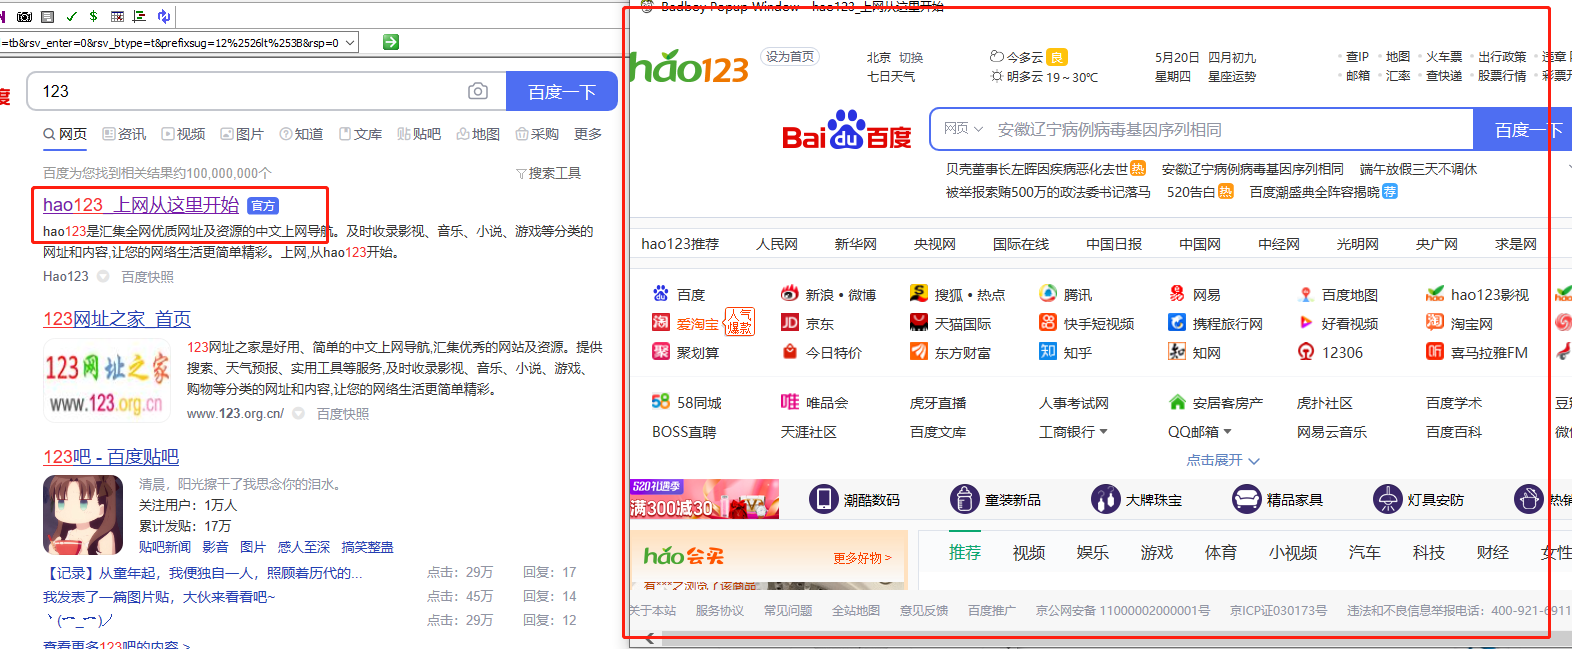Image resolution: width=1572 pixels, height=649 pixels.
Task: Click 更多好物 link in hao会买 banner
Action: [x=862, y=558]
